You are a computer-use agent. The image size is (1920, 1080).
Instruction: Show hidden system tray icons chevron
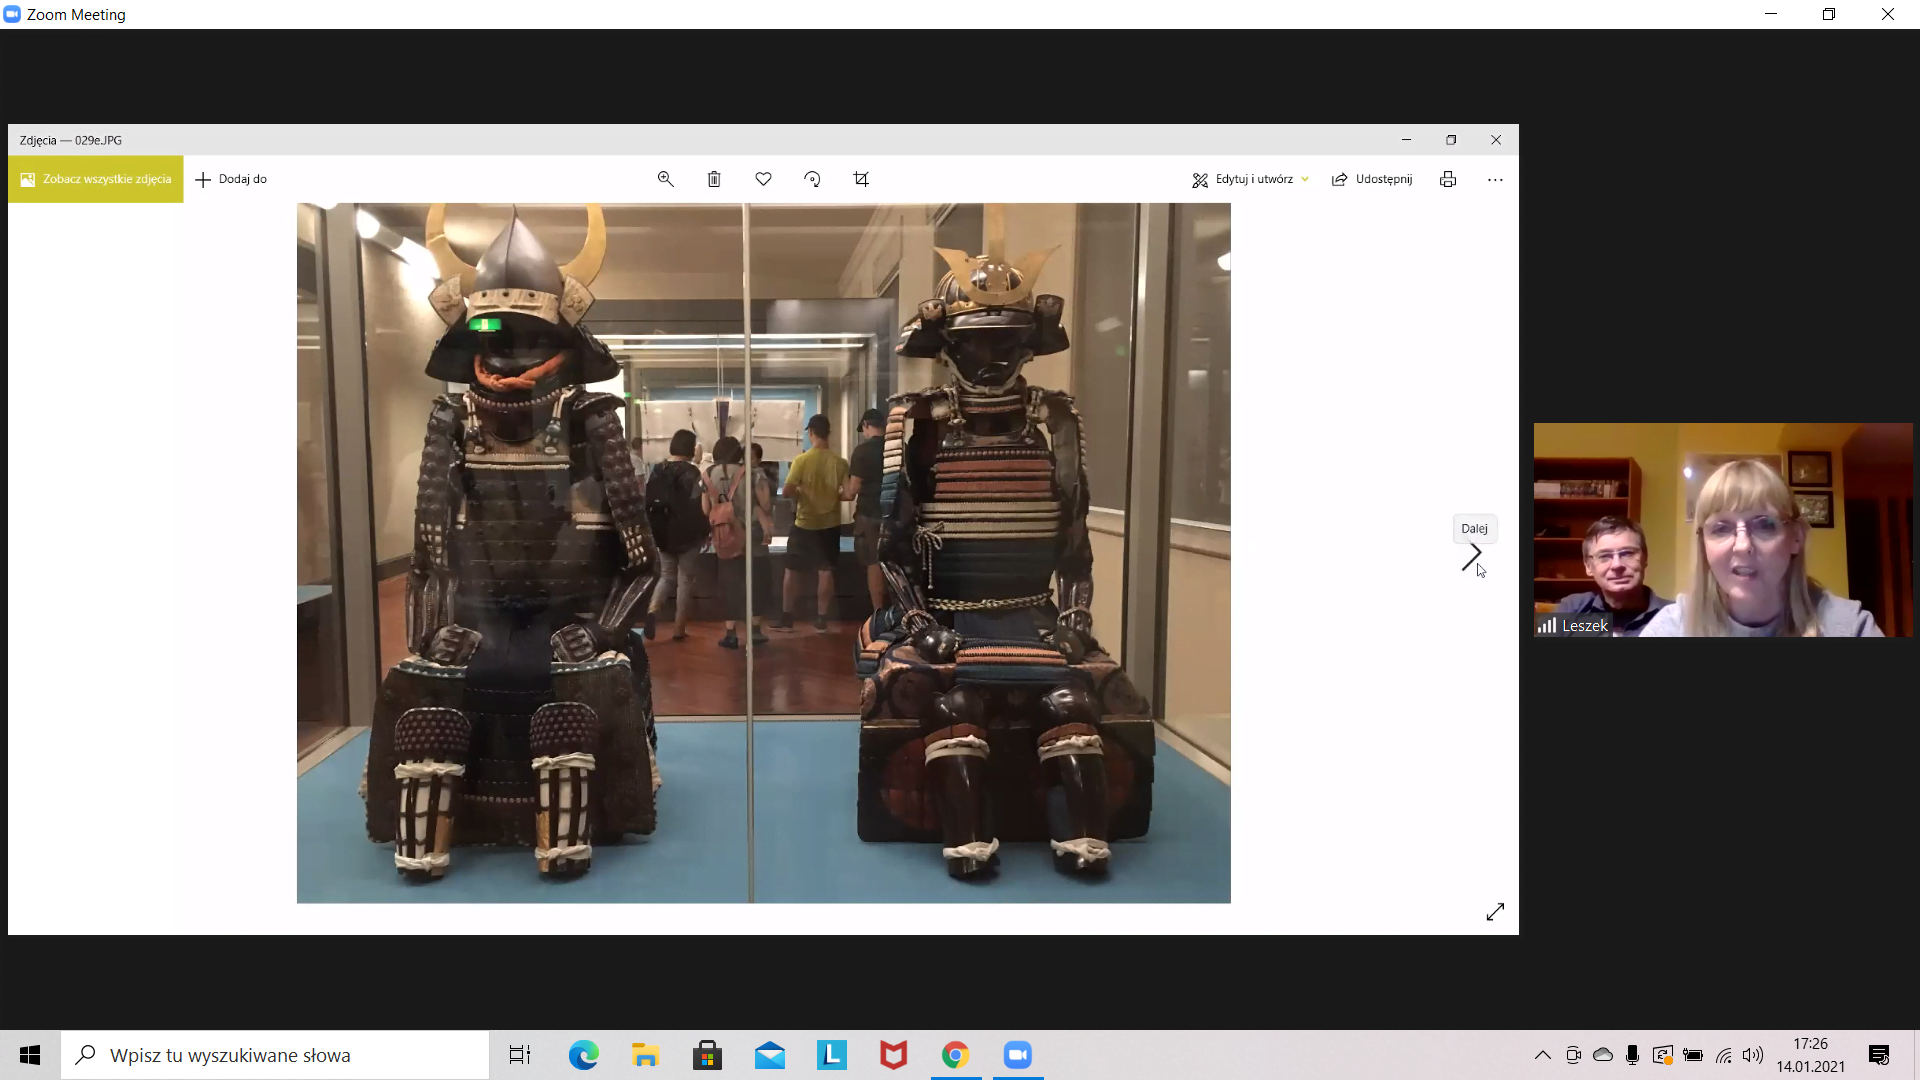tap(1543, 1055)
